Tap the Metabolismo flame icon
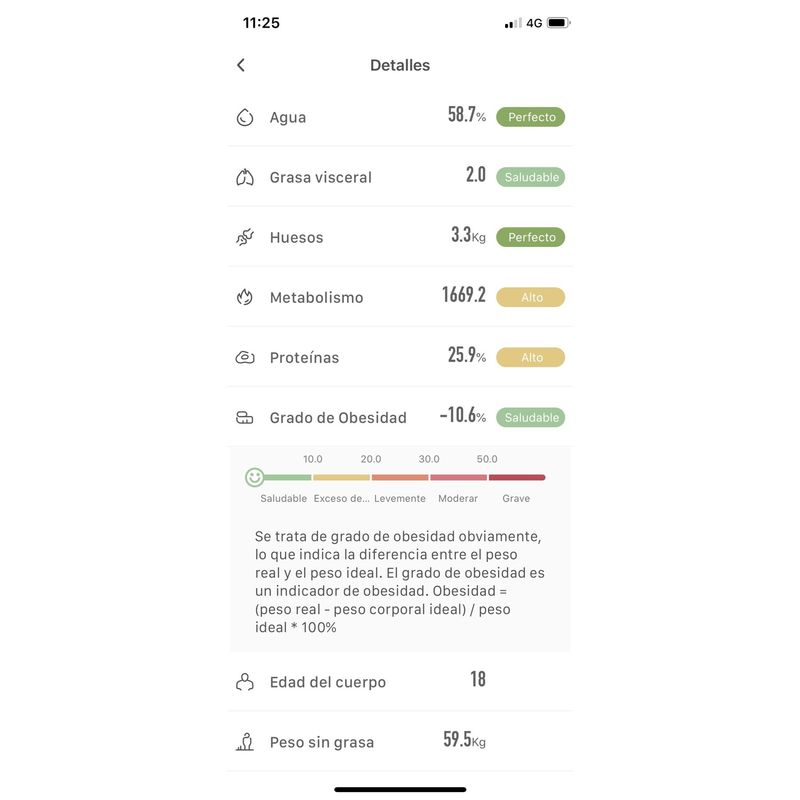 click(245, 297)
